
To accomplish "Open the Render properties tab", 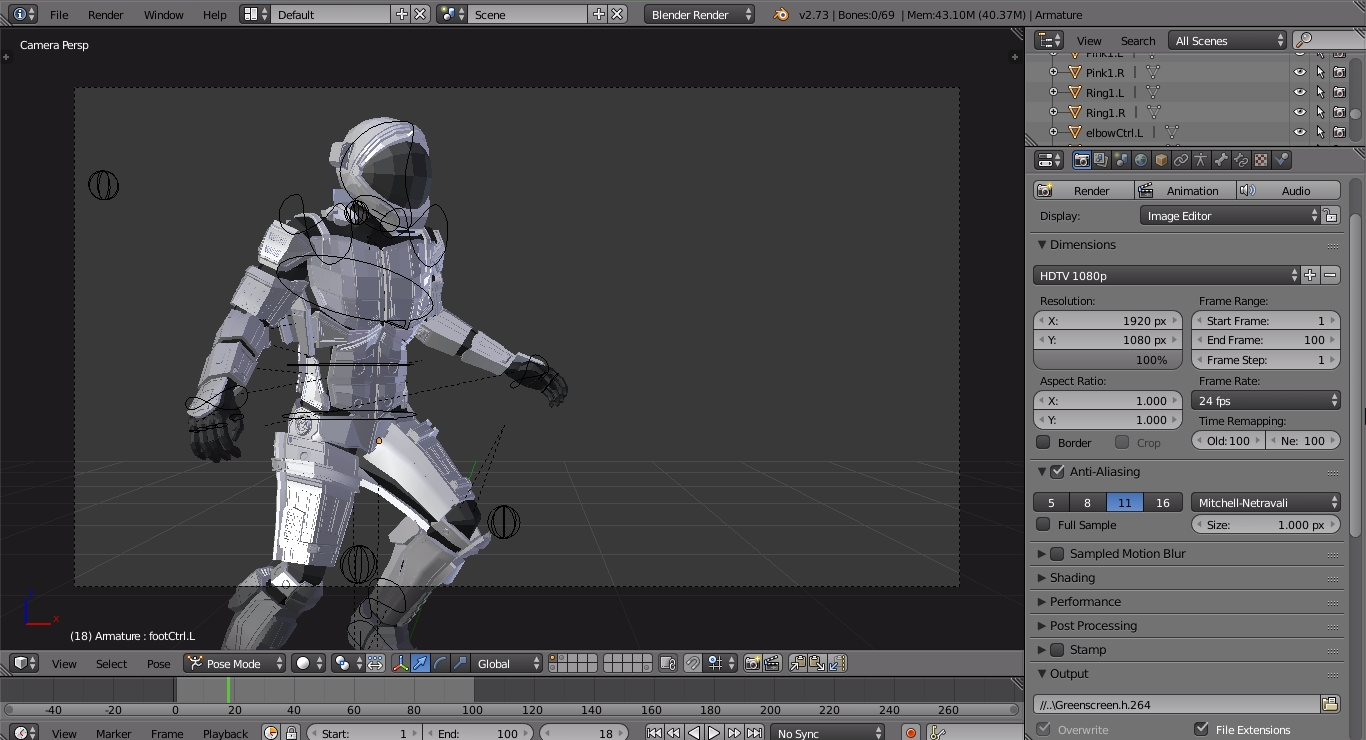I will pos(1081,160).
